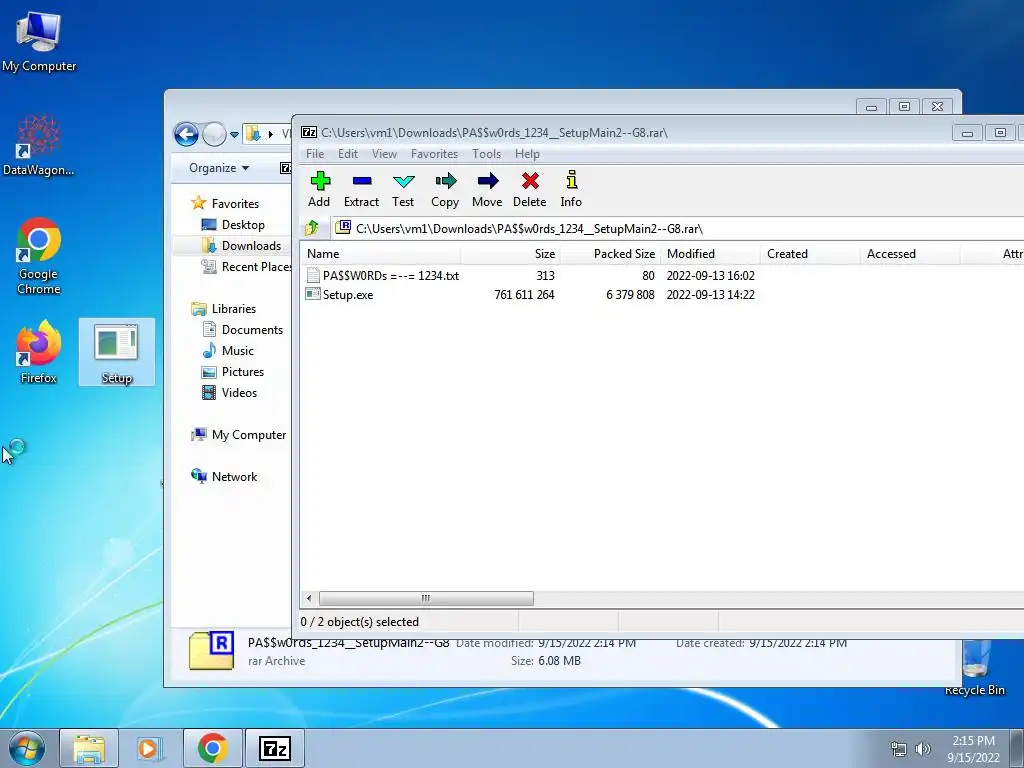Viewport: 1024px width, 768px height.
Task: Open the Edit menu in 7-Zip
Action: tap(347, 153)
